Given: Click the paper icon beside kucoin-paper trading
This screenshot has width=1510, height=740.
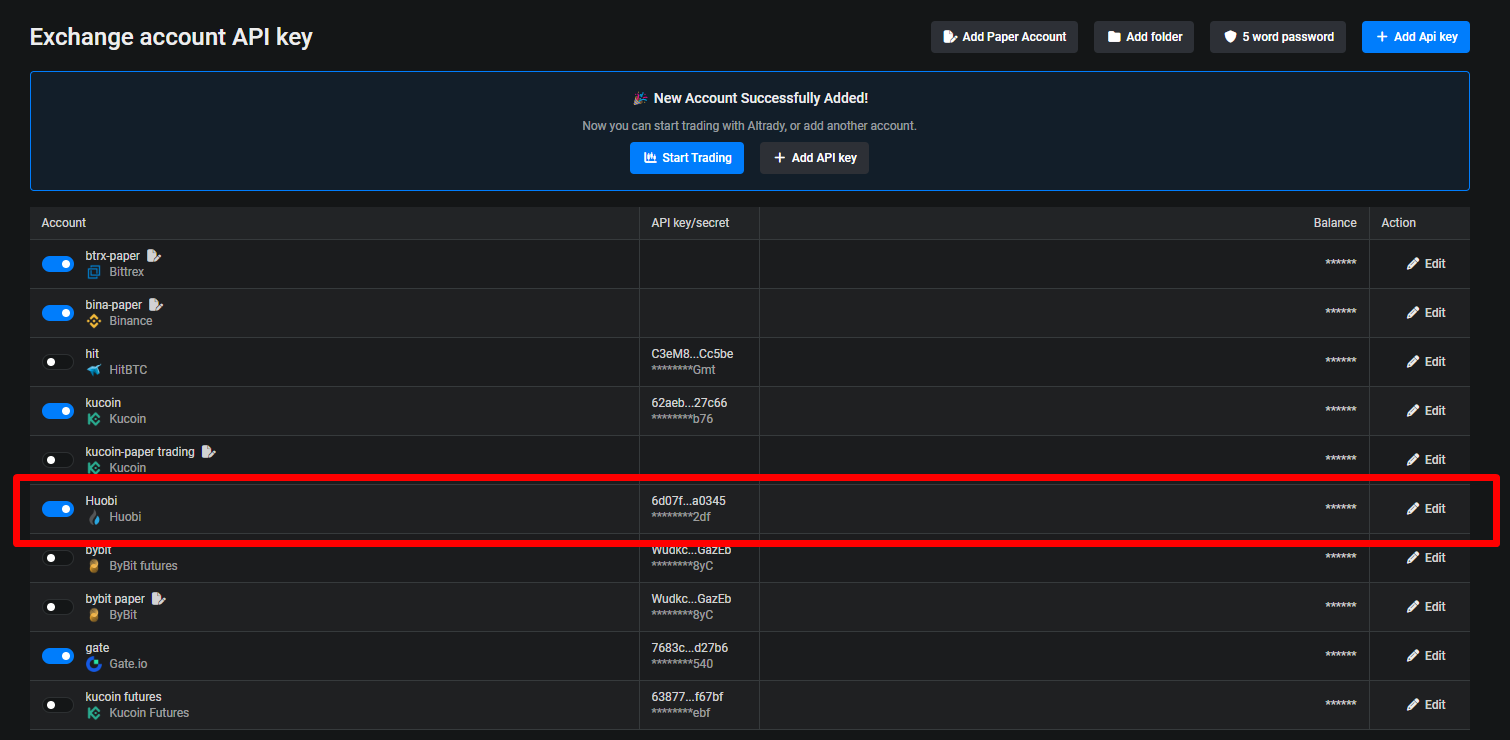Looking at the screenshot, I should click(209, 451).
